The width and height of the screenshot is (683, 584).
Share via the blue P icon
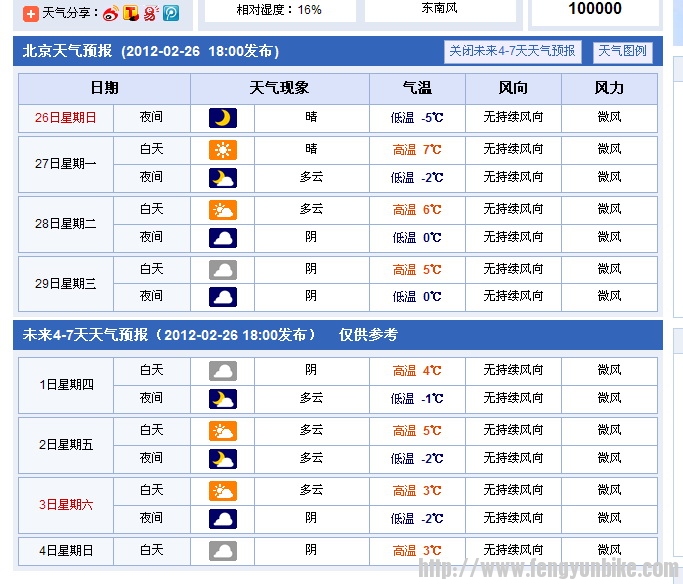pyautogui.click(x=171, y=14)
